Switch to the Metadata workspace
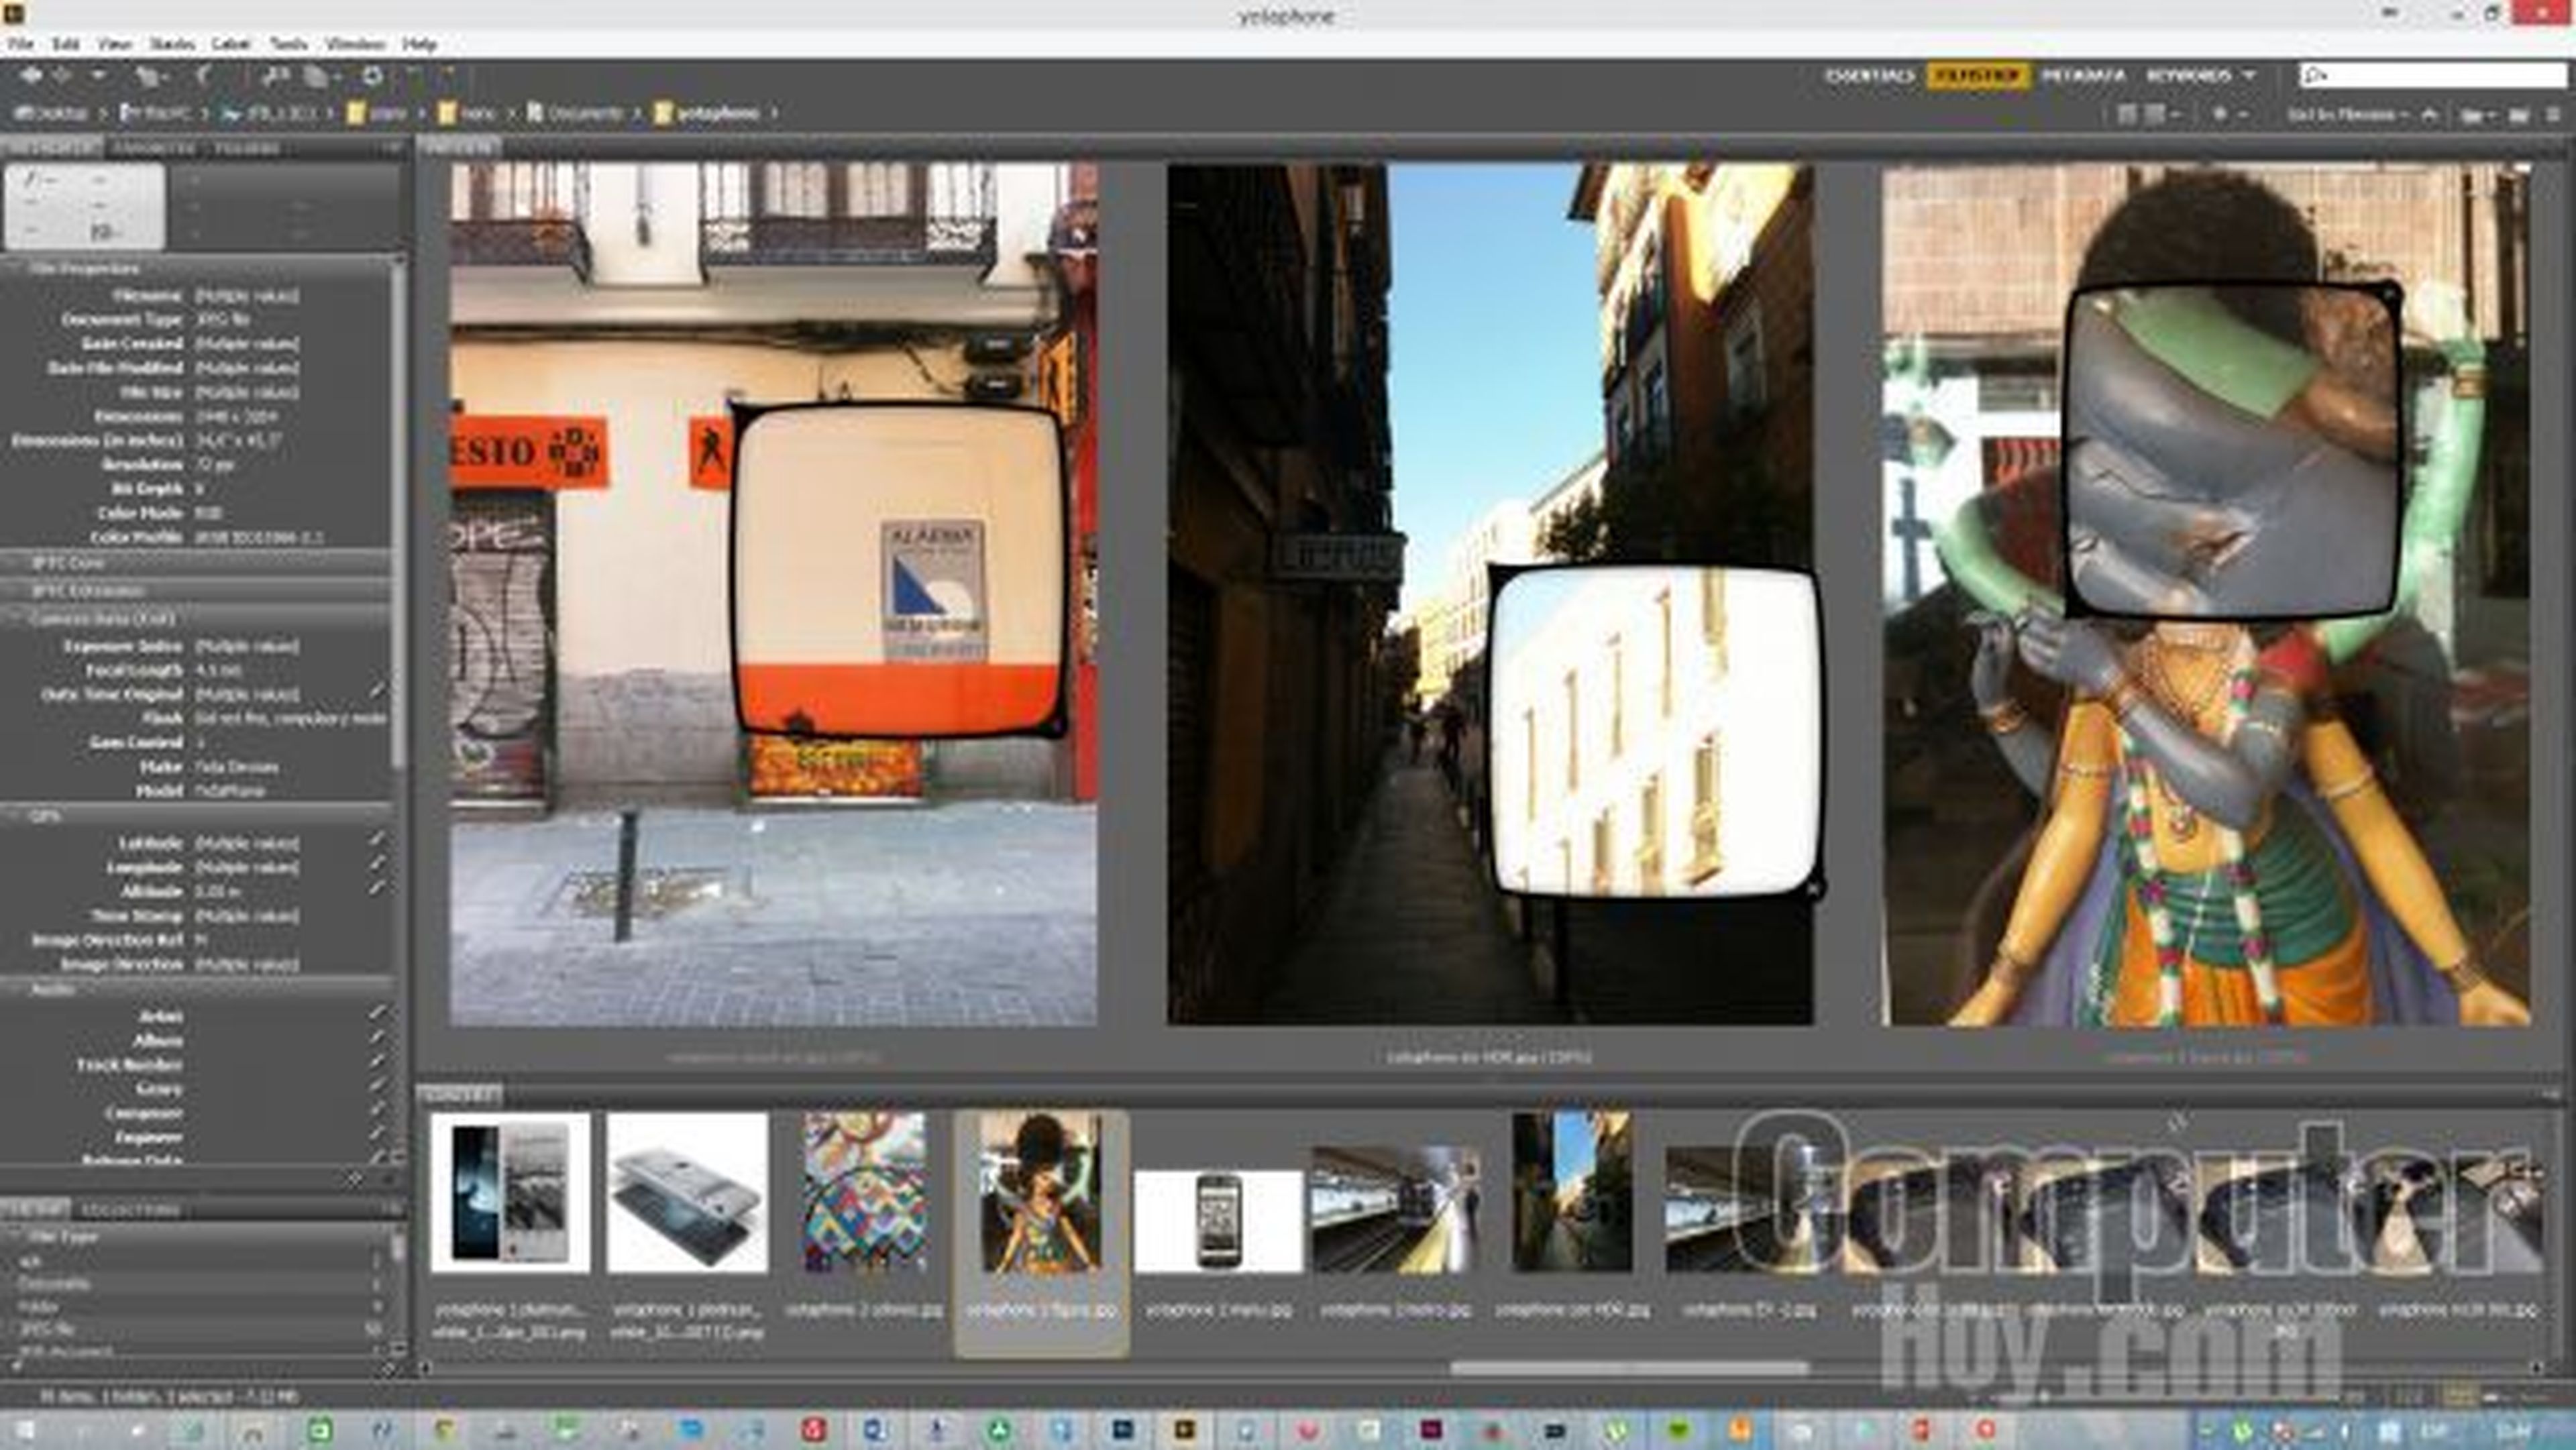The height and width of the screenshot is (1450, 2576). pyautogui.click(x=2083, y=75)
